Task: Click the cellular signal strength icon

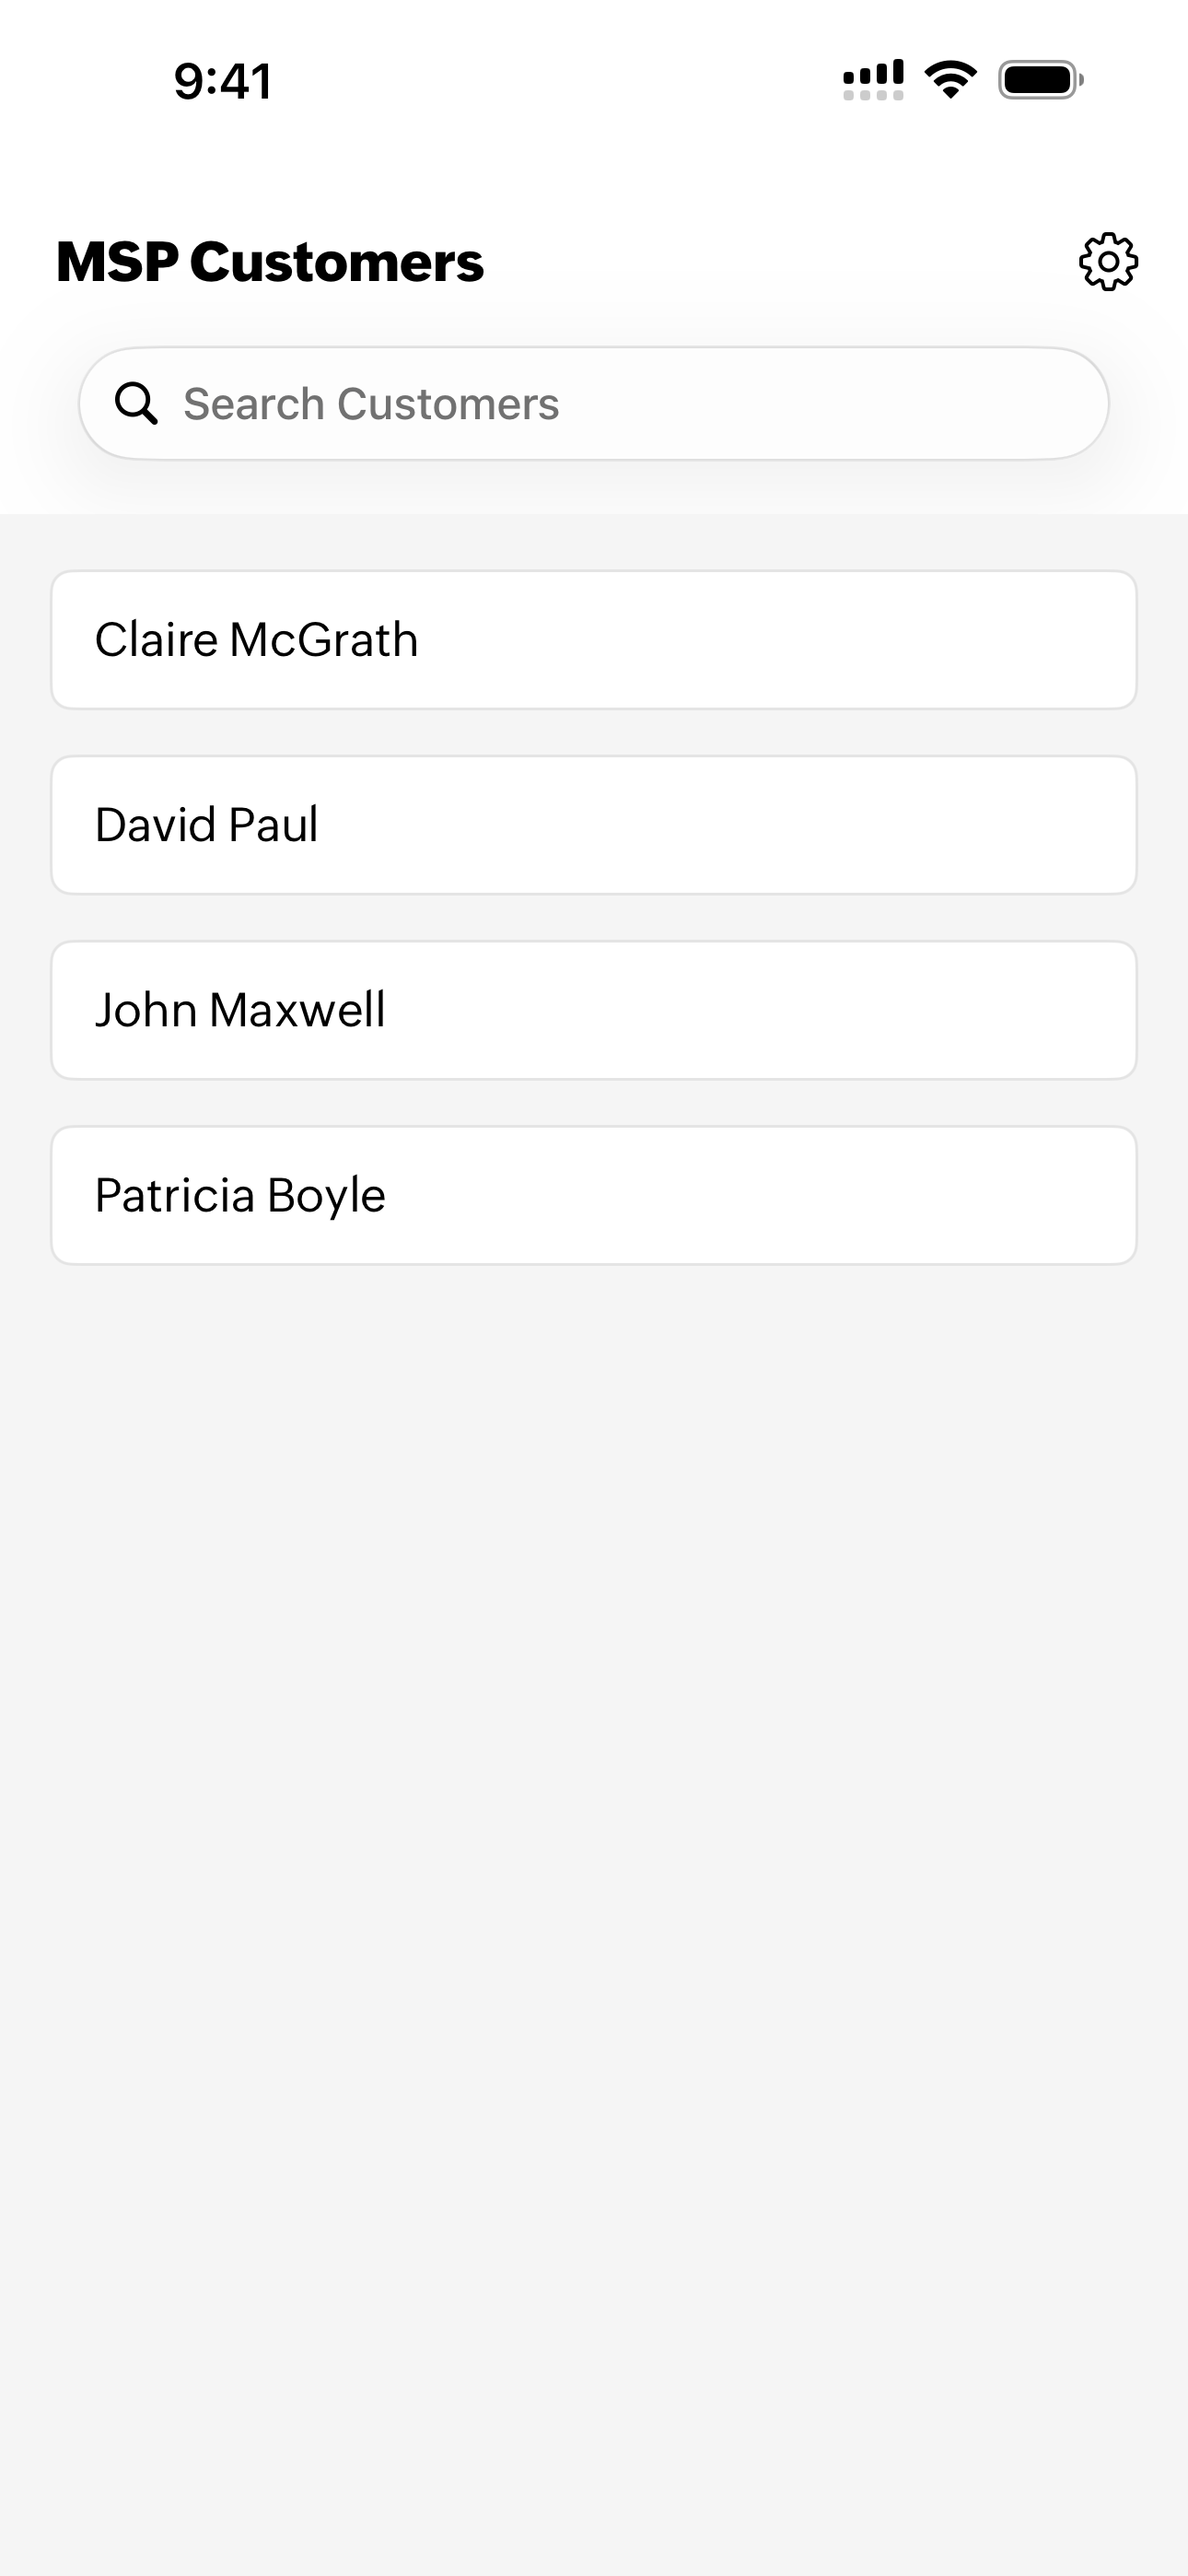Action: [x=873, y=80]
